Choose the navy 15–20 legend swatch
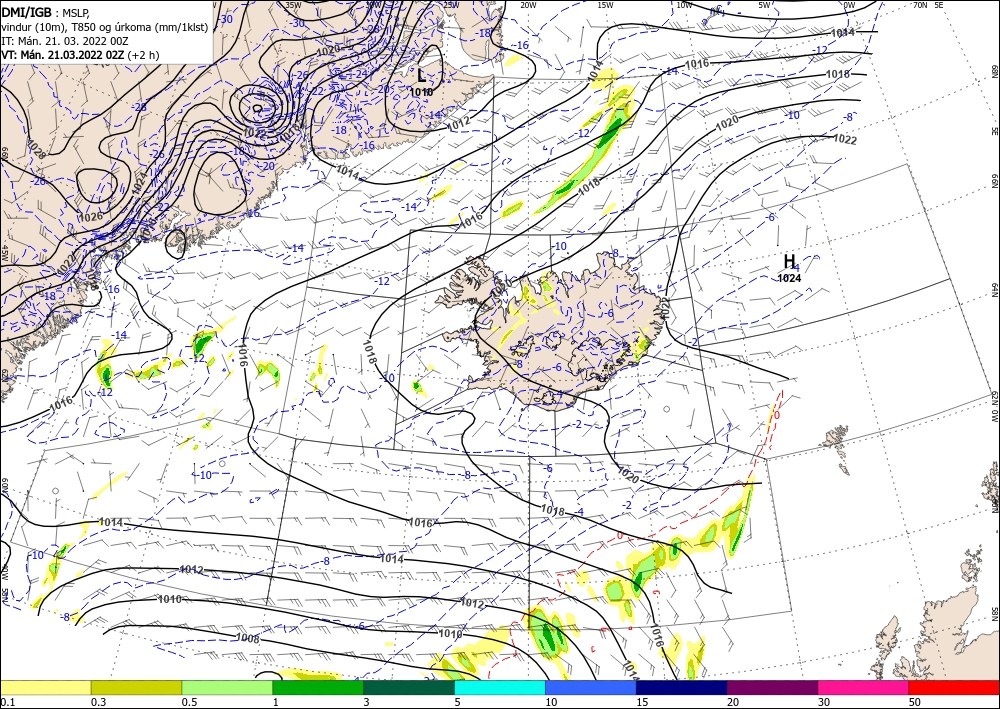Viewport: 1000px width, 709px height. [682, 687]
